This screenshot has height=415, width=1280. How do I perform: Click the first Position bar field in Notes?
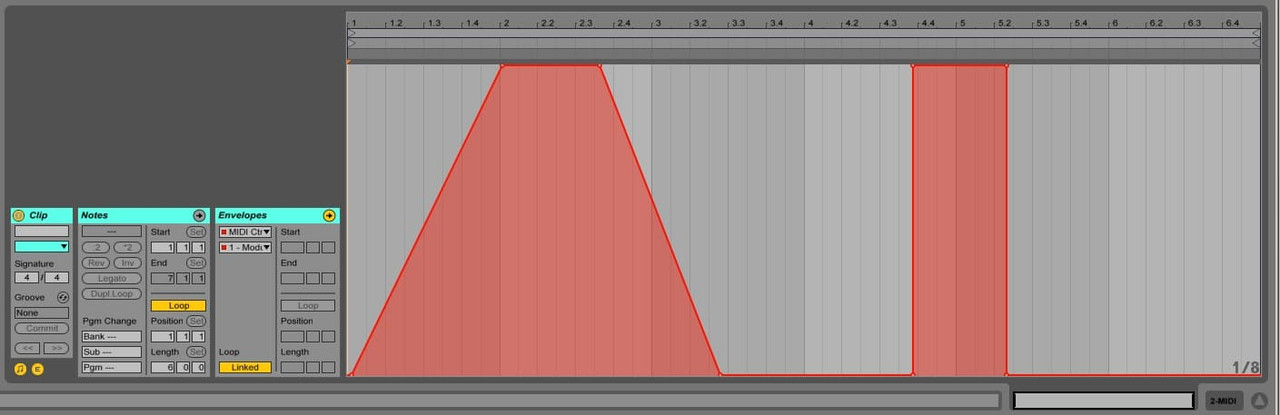(162, 337)
